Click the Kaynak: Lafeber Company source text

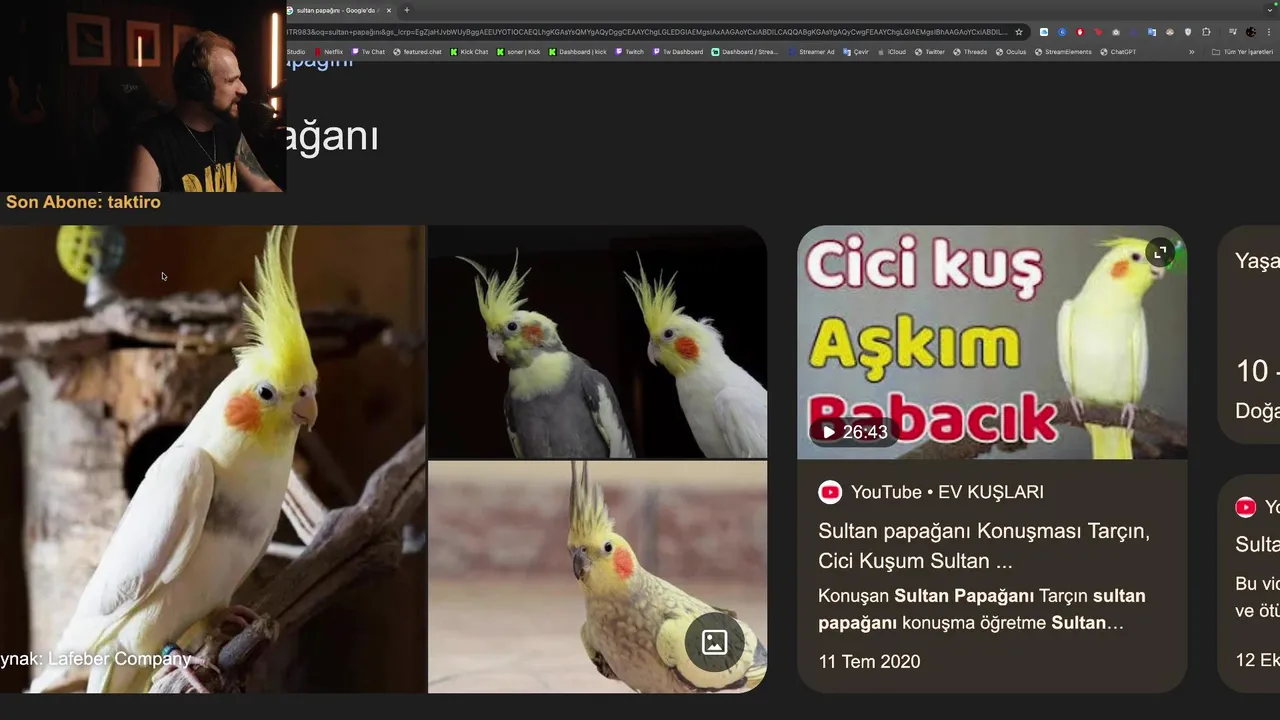click(96, 659)
